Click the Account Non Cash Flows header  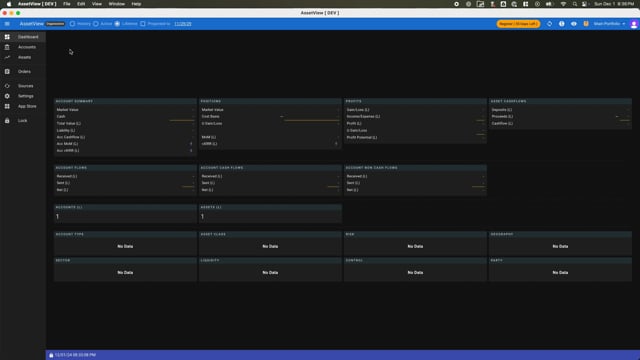click(x=415, y=168)
